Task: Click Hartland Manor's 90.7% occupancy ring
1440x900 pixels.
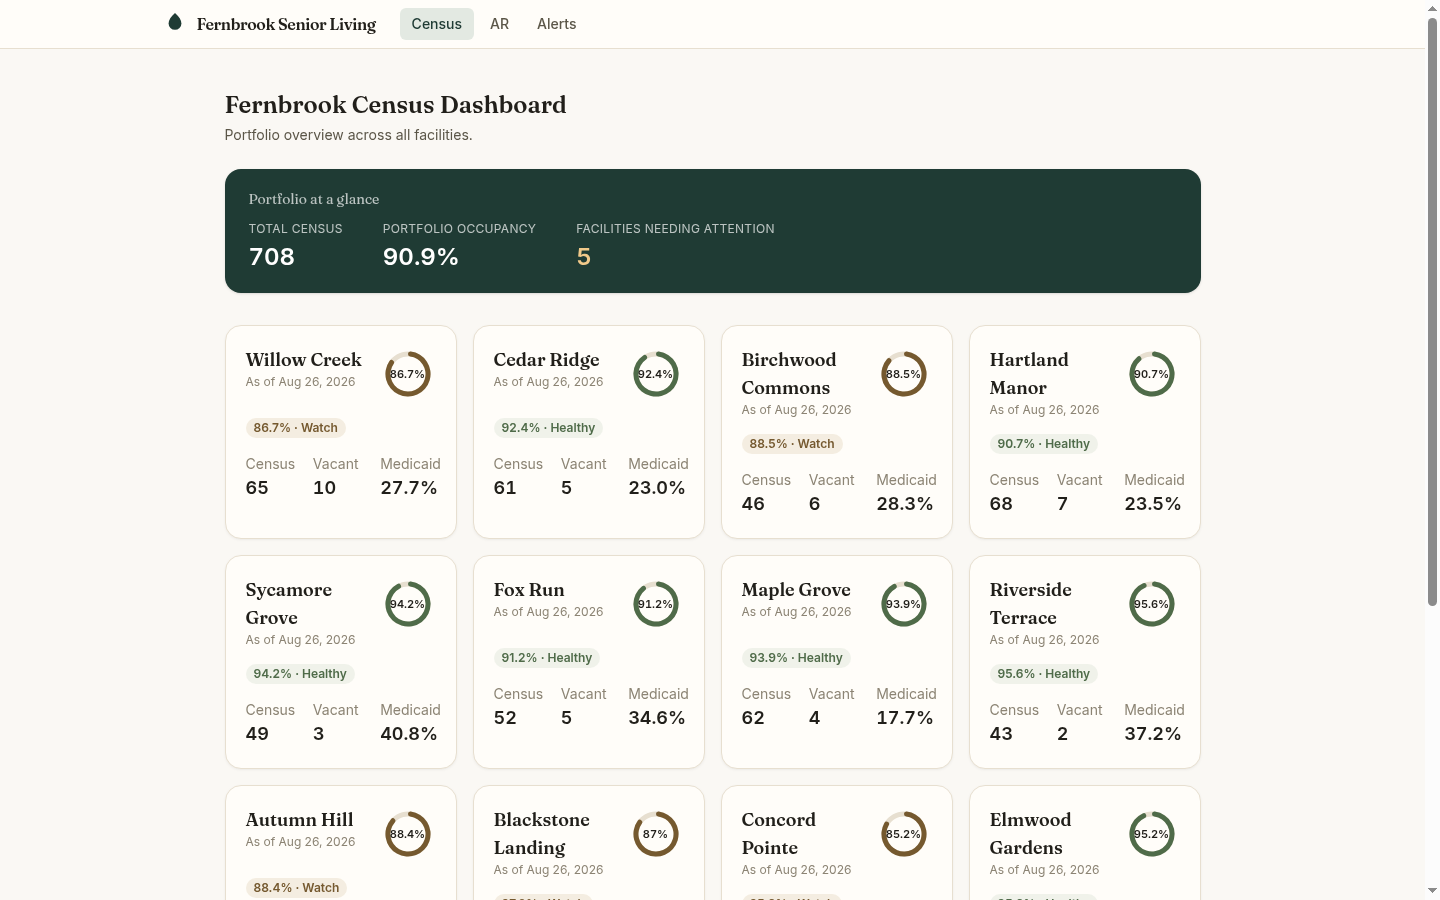Action: 1152,374
